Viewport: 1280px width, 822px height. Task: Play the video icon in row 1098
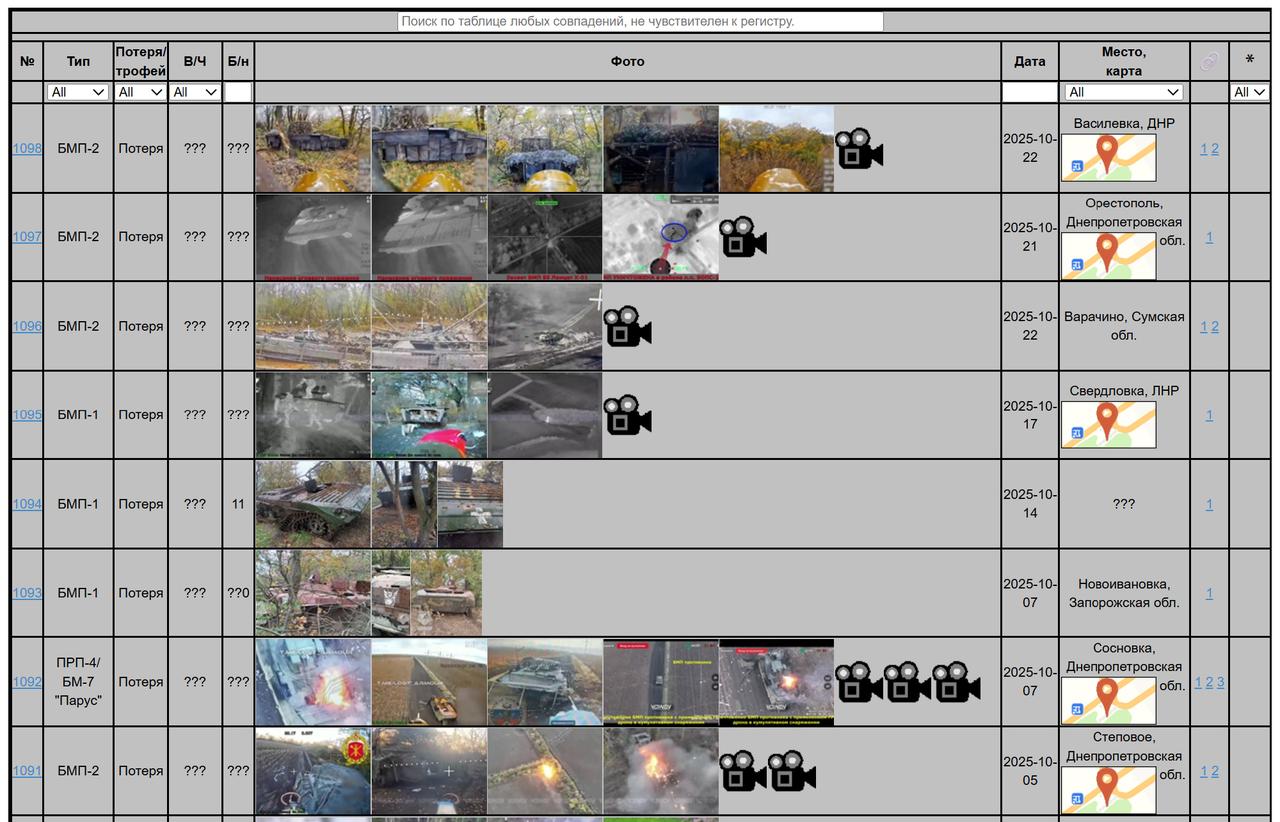point(859,149)
